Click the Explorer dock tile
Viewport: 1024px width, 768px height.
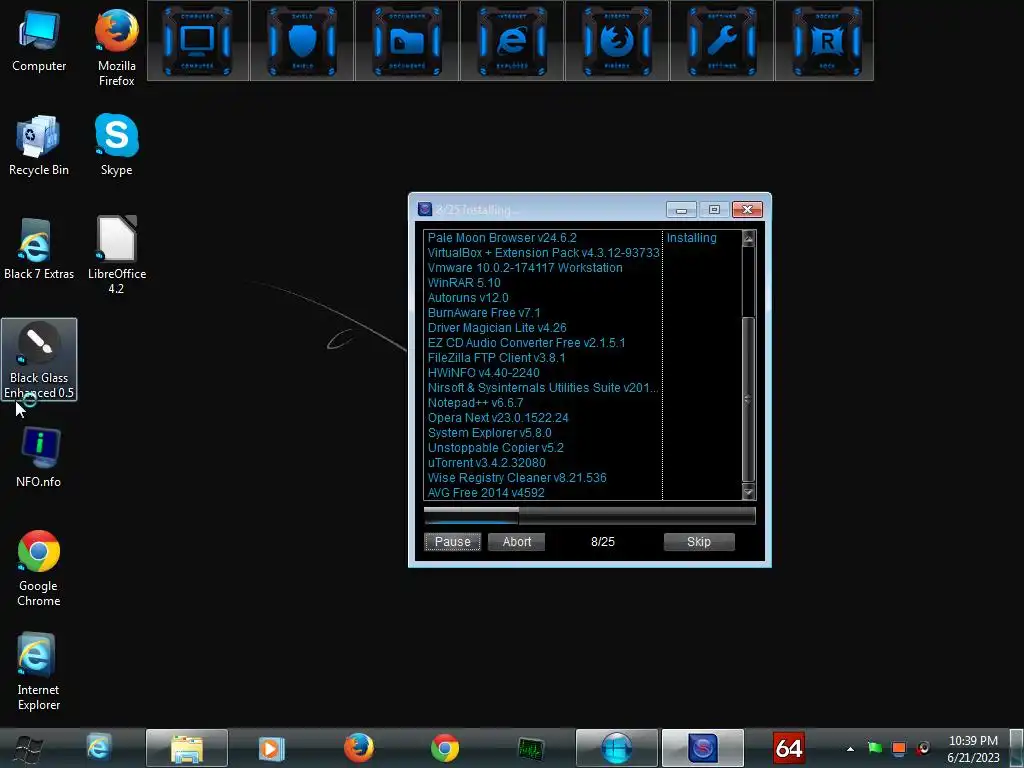pos(512,40)
